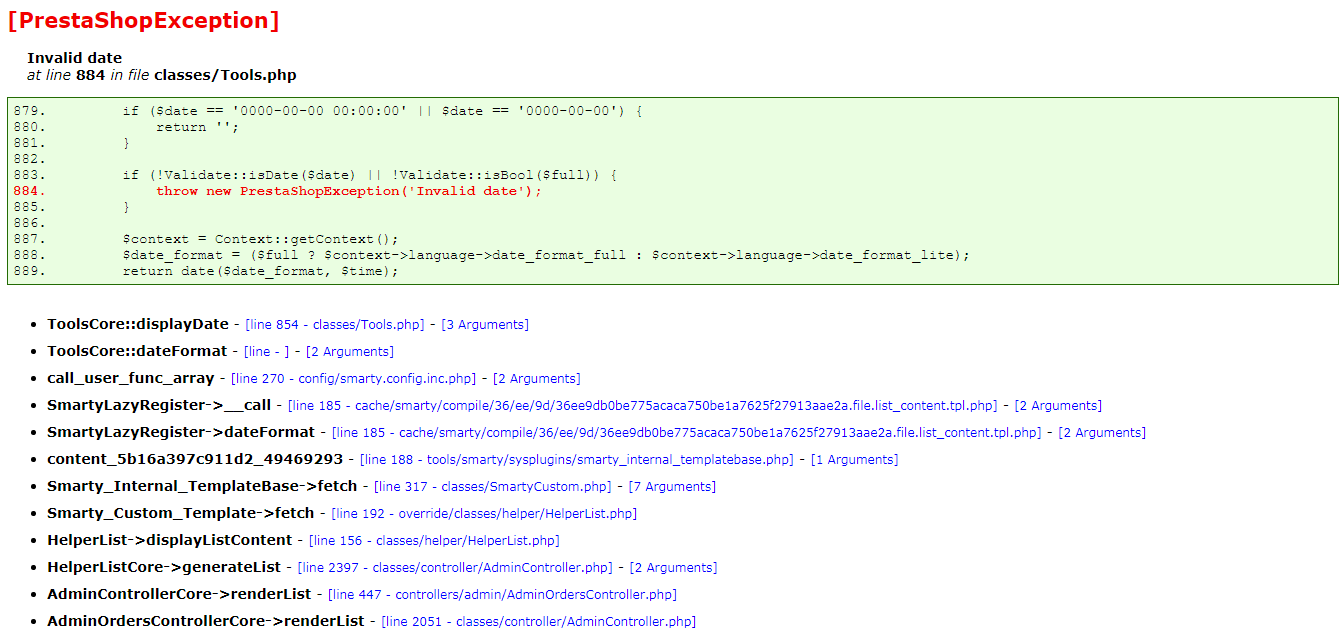Viewport: 1340px width, 634px height.
Task: Open line 317 classes/SmartyCustom.php link
Action: (493, 487)
